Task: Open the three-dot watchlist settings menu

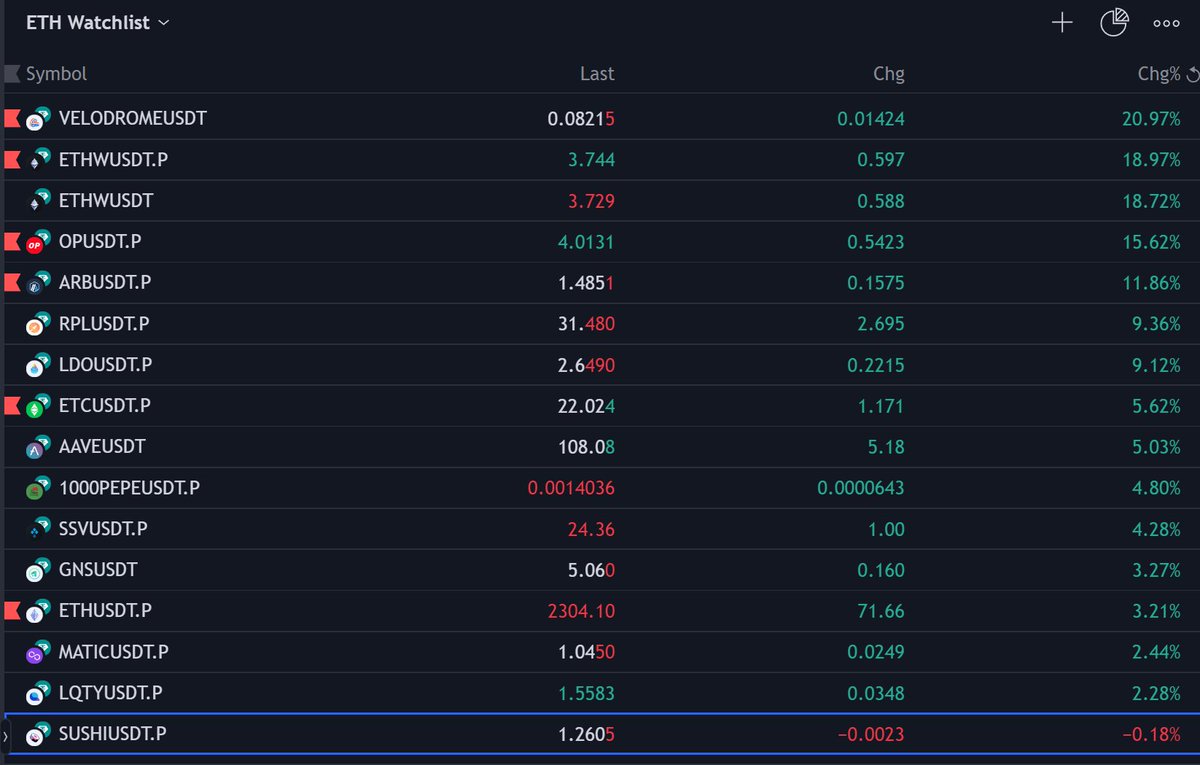Action: tap(1166, 23)
